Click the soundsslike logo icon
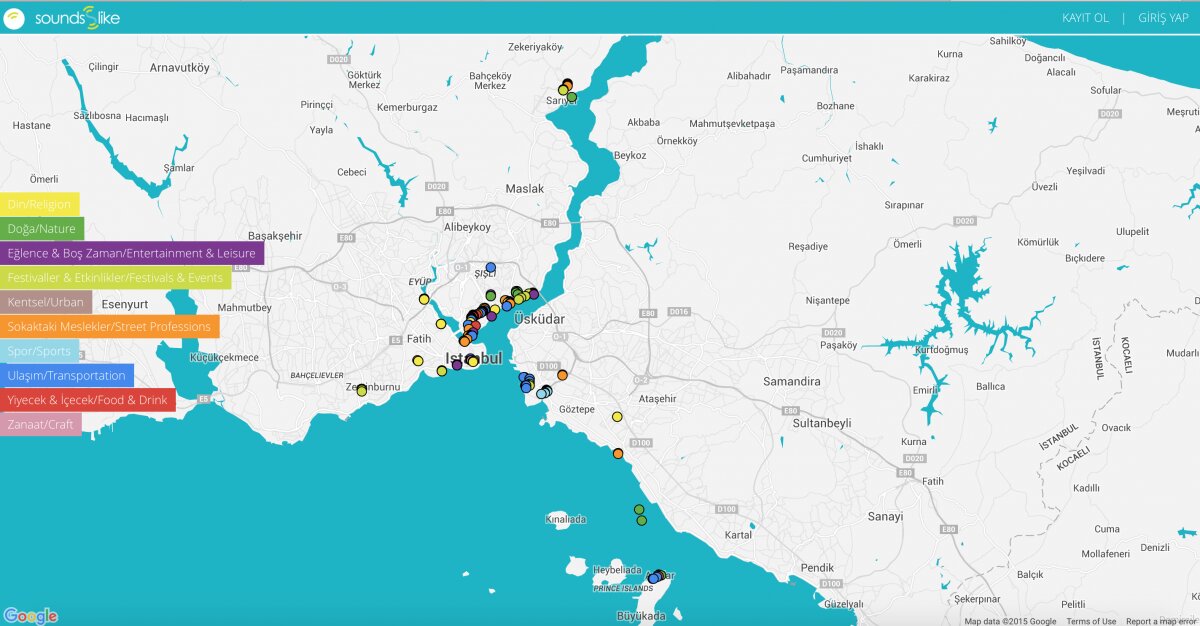 tap(15, 18)
